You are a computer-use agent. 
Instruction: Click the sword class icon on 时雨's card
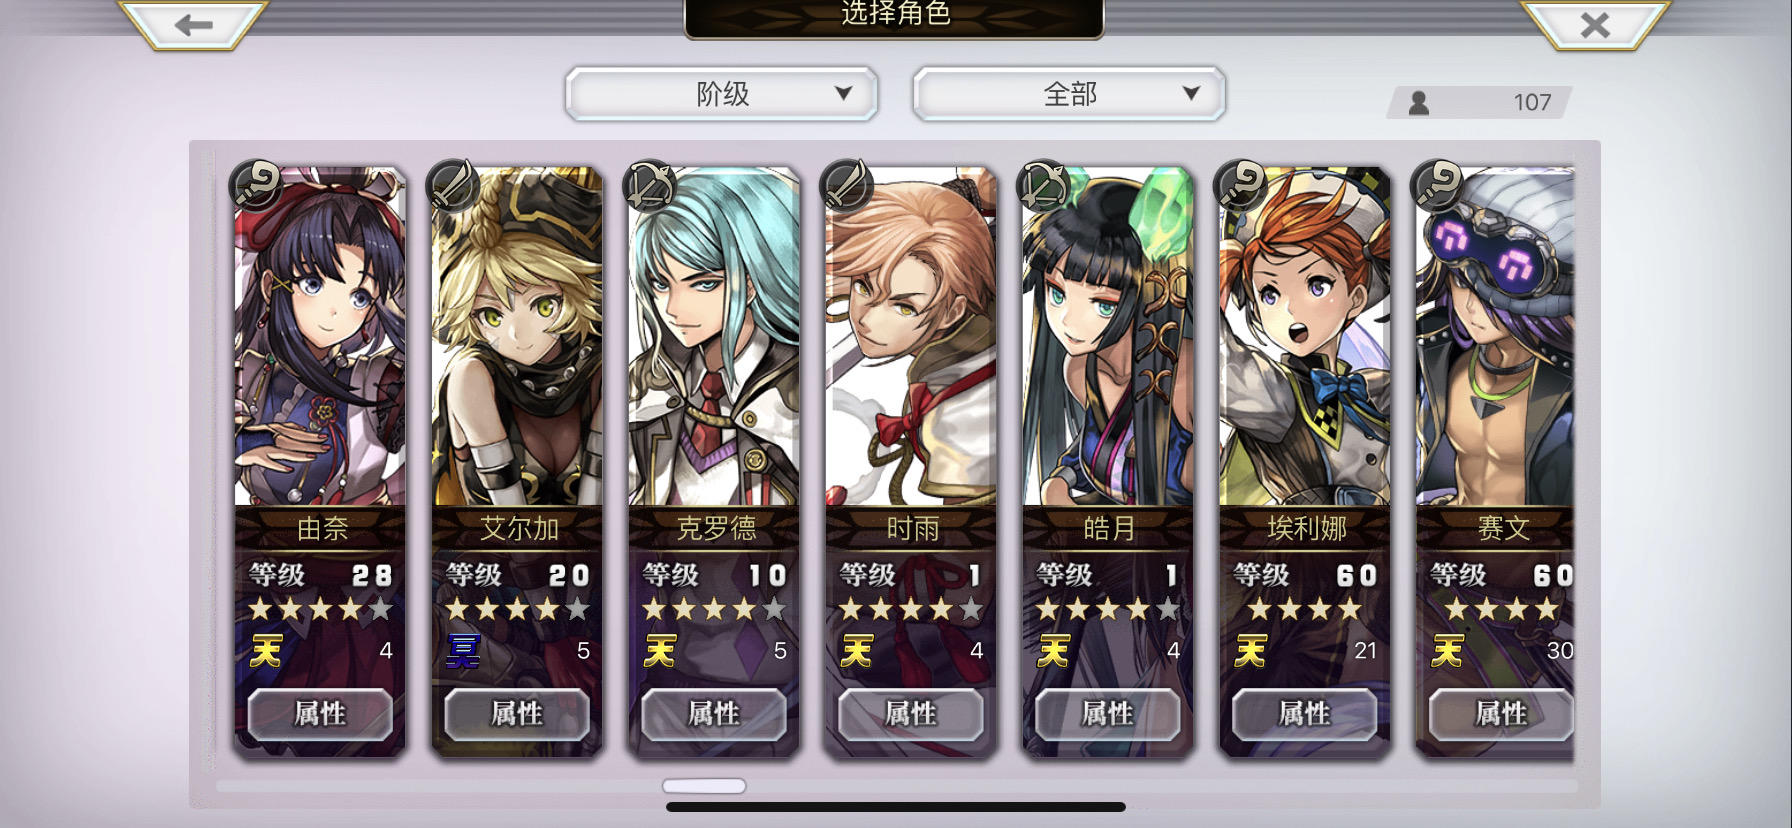pyautogui.click(x=848, y=185)
